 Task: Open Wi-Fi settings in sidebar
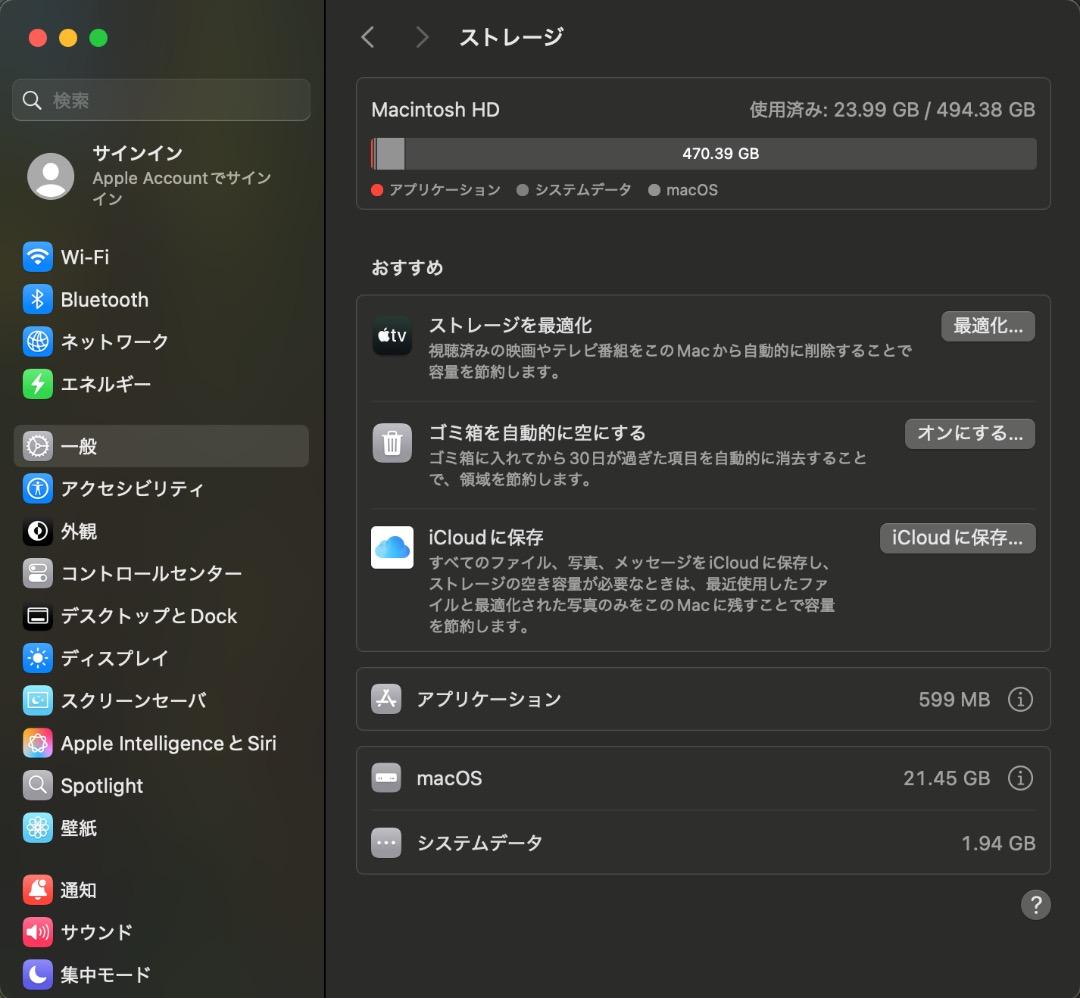pyautogui.click(x=161, y=257)
